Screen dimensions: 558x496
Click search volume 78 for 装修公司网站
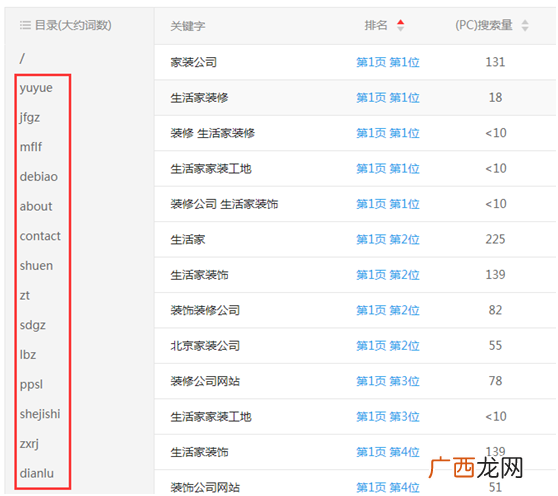click(495, 381)
